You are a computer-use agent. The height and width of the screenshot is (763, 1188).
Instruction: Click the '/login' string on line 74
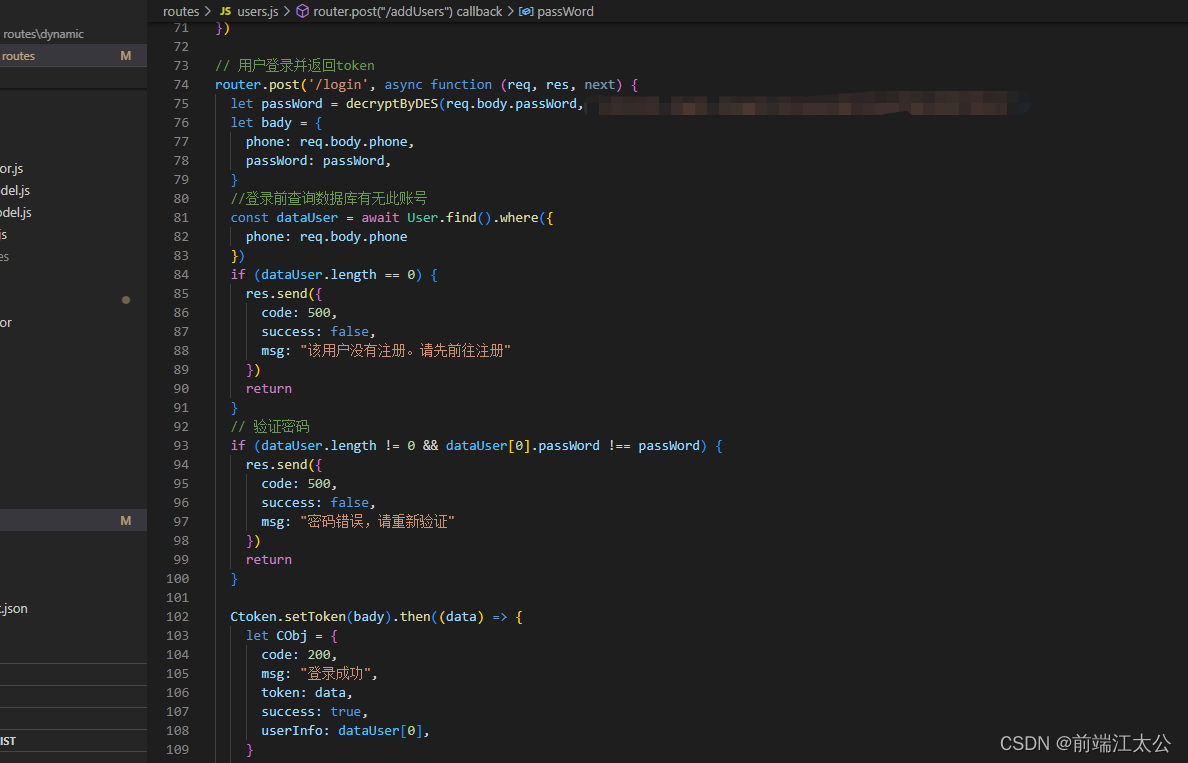338,85
